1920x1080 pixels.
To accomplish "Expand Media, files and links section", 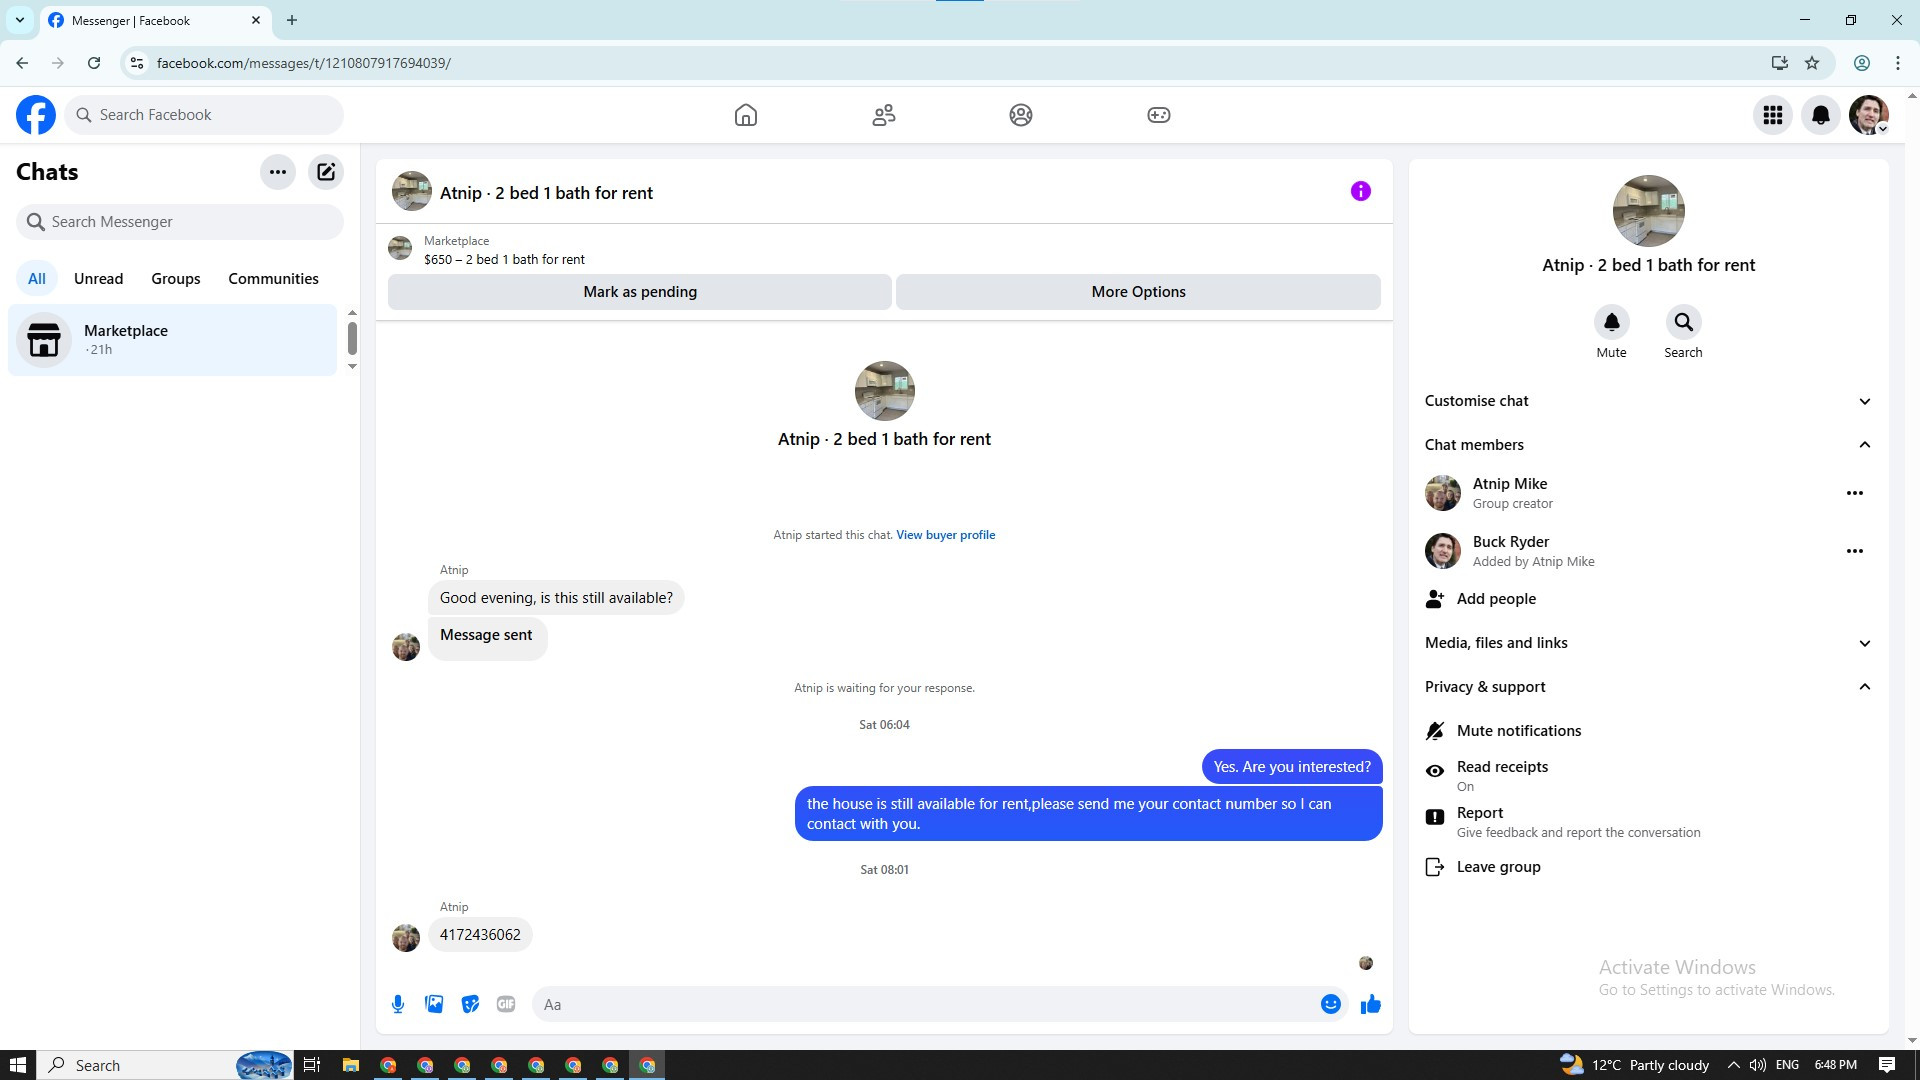I will (1648, 643).
